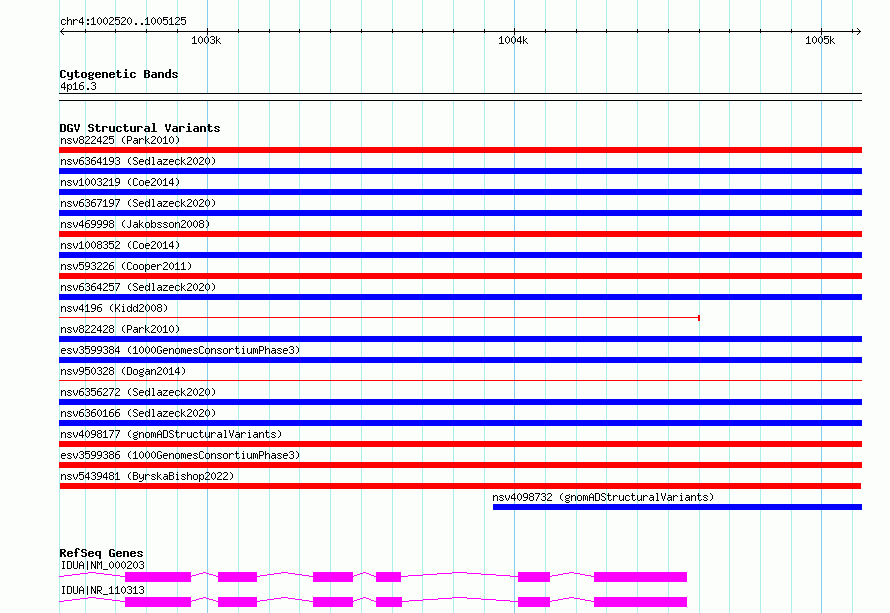Viewport: 890px width, 613px height.
Task: Click esv3599384 (1000GenomesConsortiumPhase3) label
Action: click(180, 350)
